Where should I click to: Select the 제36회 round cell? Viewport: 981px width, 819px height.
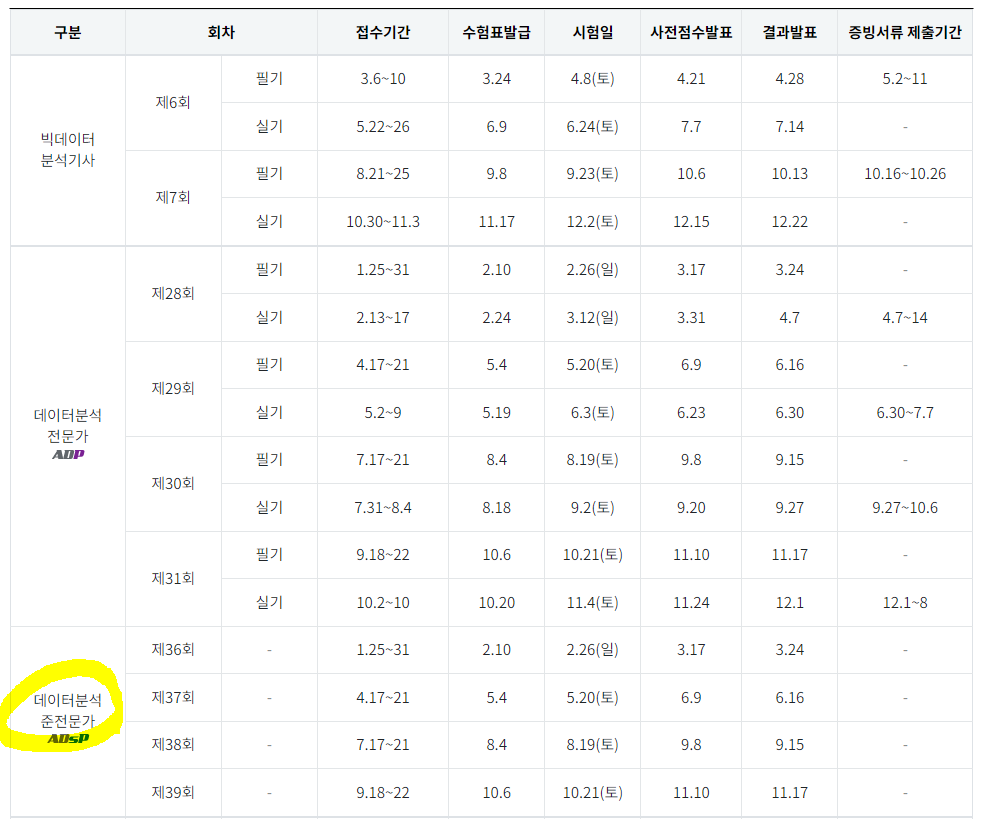click(173, 649)
